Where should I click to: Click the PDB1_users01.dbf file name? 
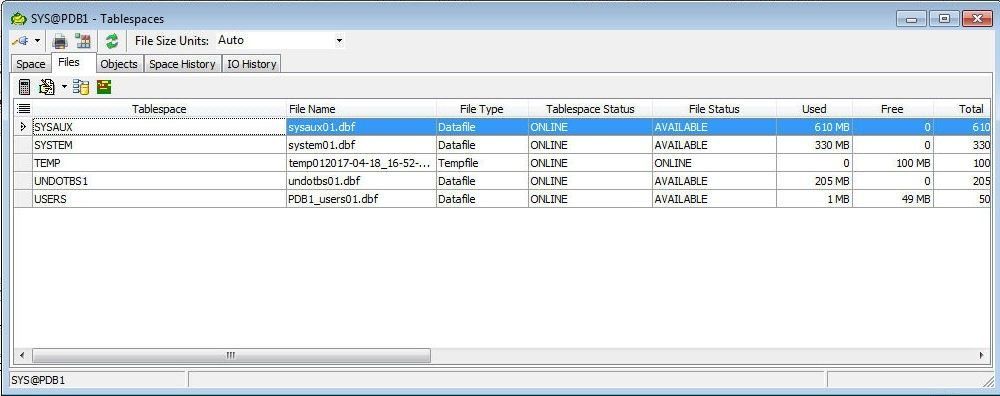click(333, 199)
